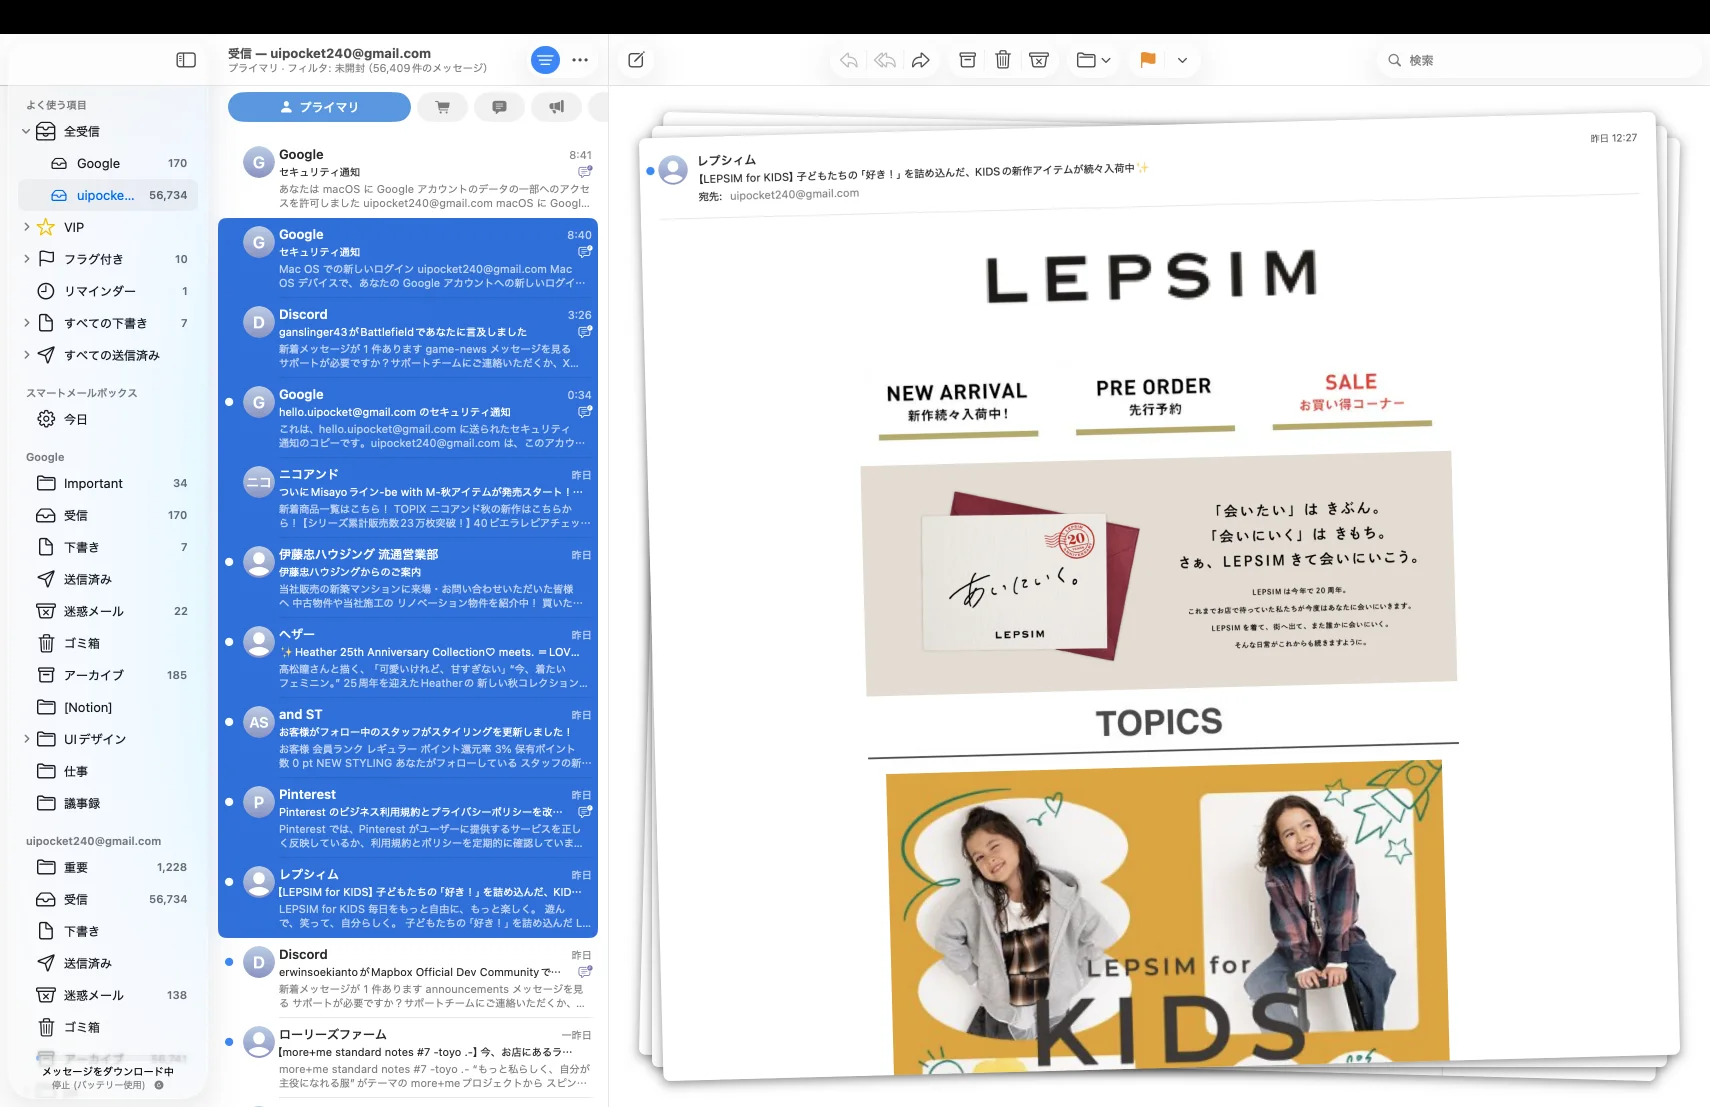This screenshot has height=1107, width=1710.
Task: Open the Google アーカイブ folder with 185
Action: click(108, 675)
